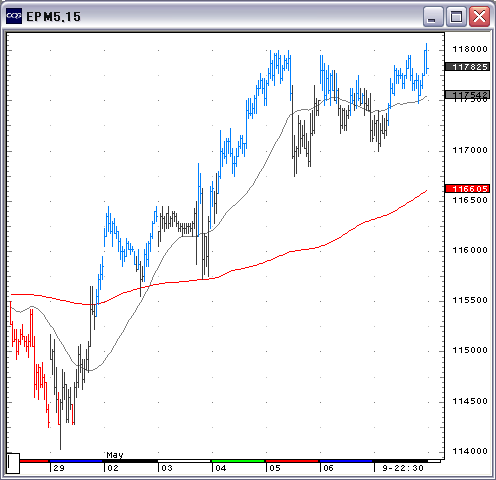Click the small box at time axis left end
The height and width of the screenshot is (480, 496).
click(13, 463)
